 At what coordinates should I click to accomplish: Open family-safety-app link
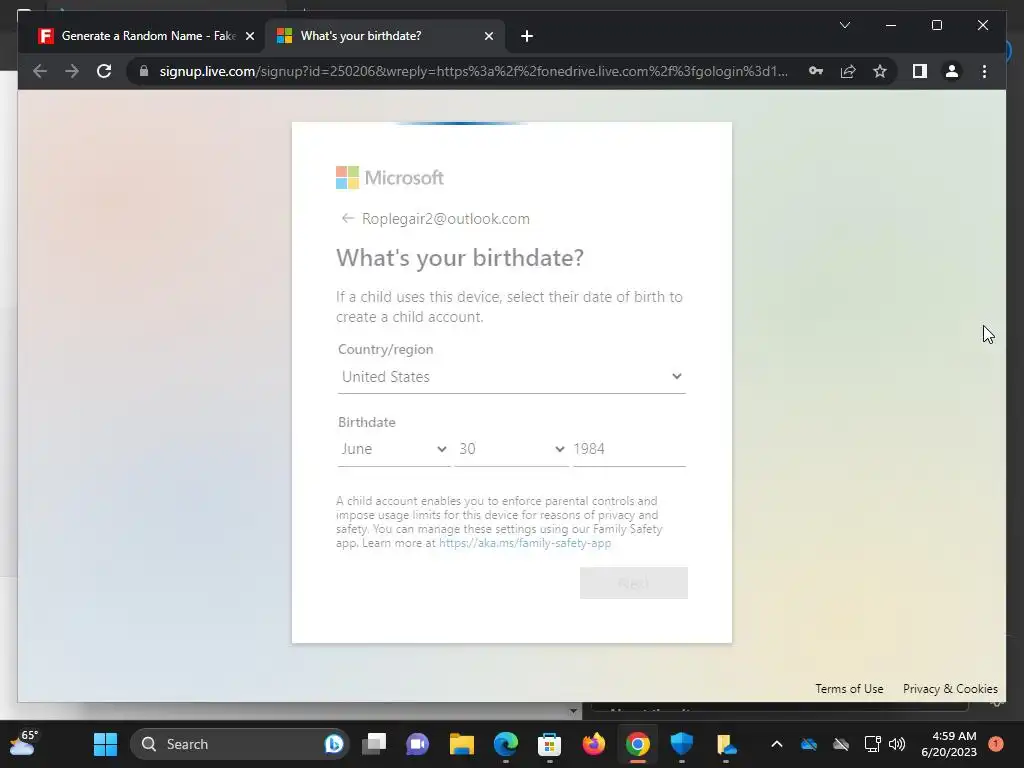coord(525,543)
